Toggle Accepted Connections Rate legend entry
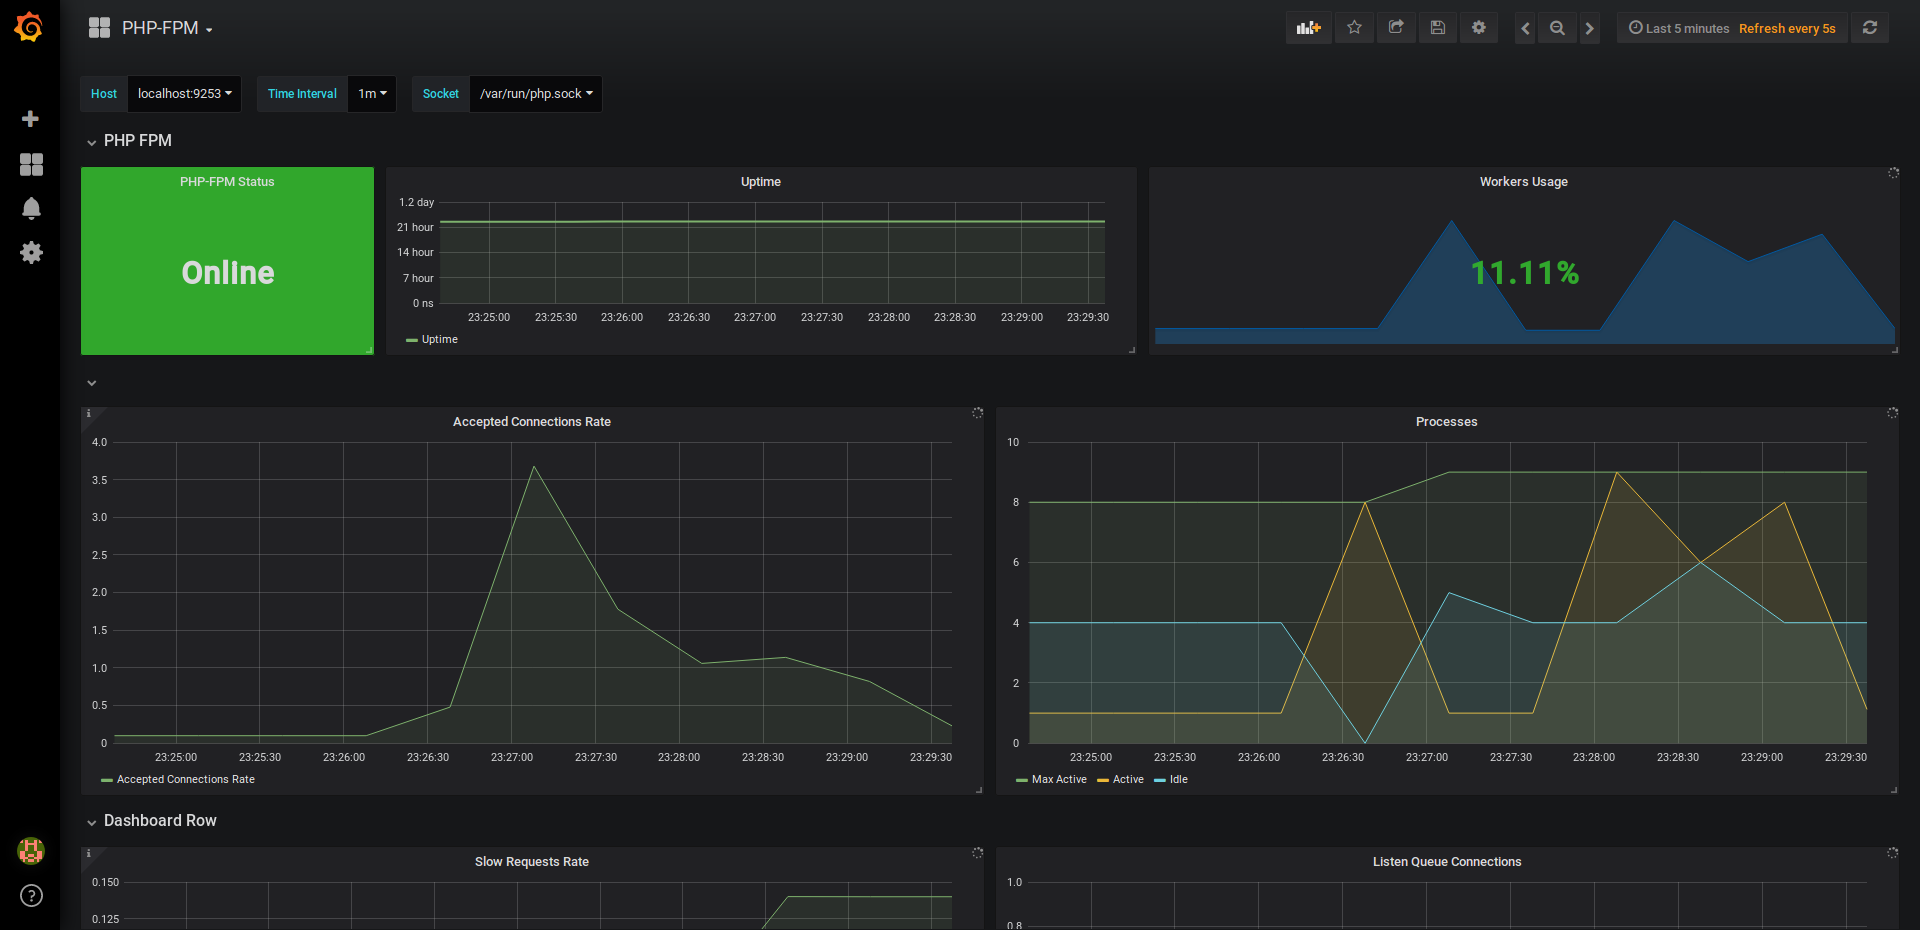This screenshot has height=930, width=1920. click(x=185, y=780)
